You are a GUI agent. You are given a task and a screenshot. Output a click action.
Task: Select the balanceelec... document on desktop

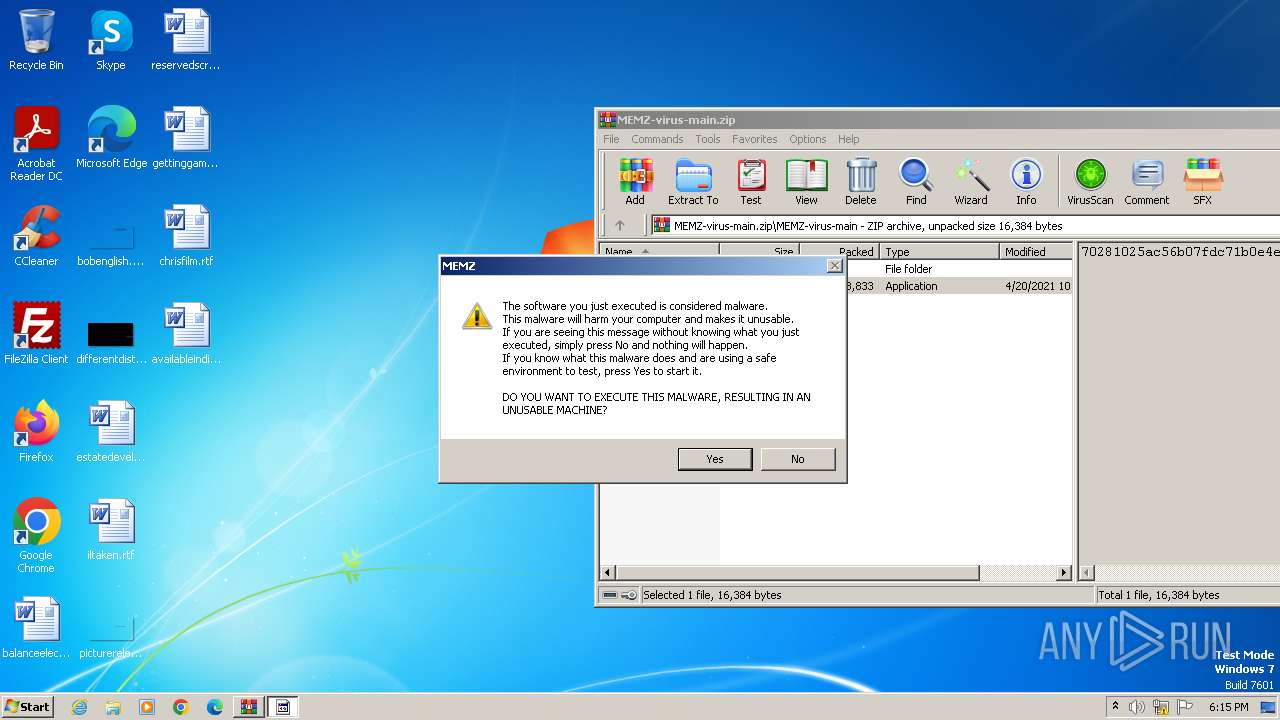(x=36, y=628)
